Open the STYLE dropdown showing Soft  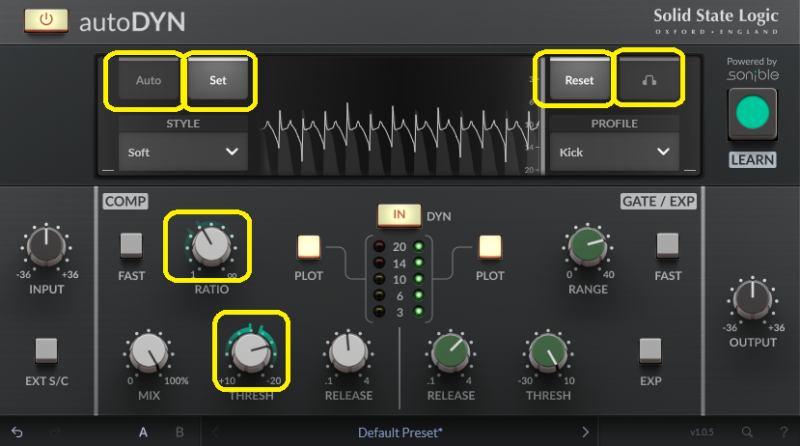coord(181,152)
